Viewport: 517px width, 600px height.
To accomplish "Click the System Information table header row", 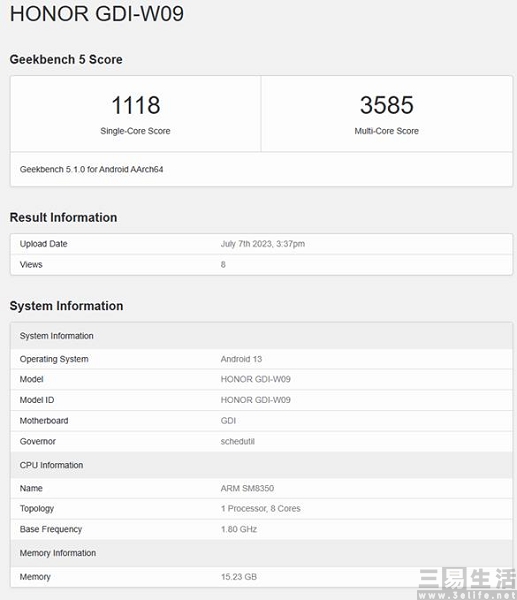I will point(261,336).
